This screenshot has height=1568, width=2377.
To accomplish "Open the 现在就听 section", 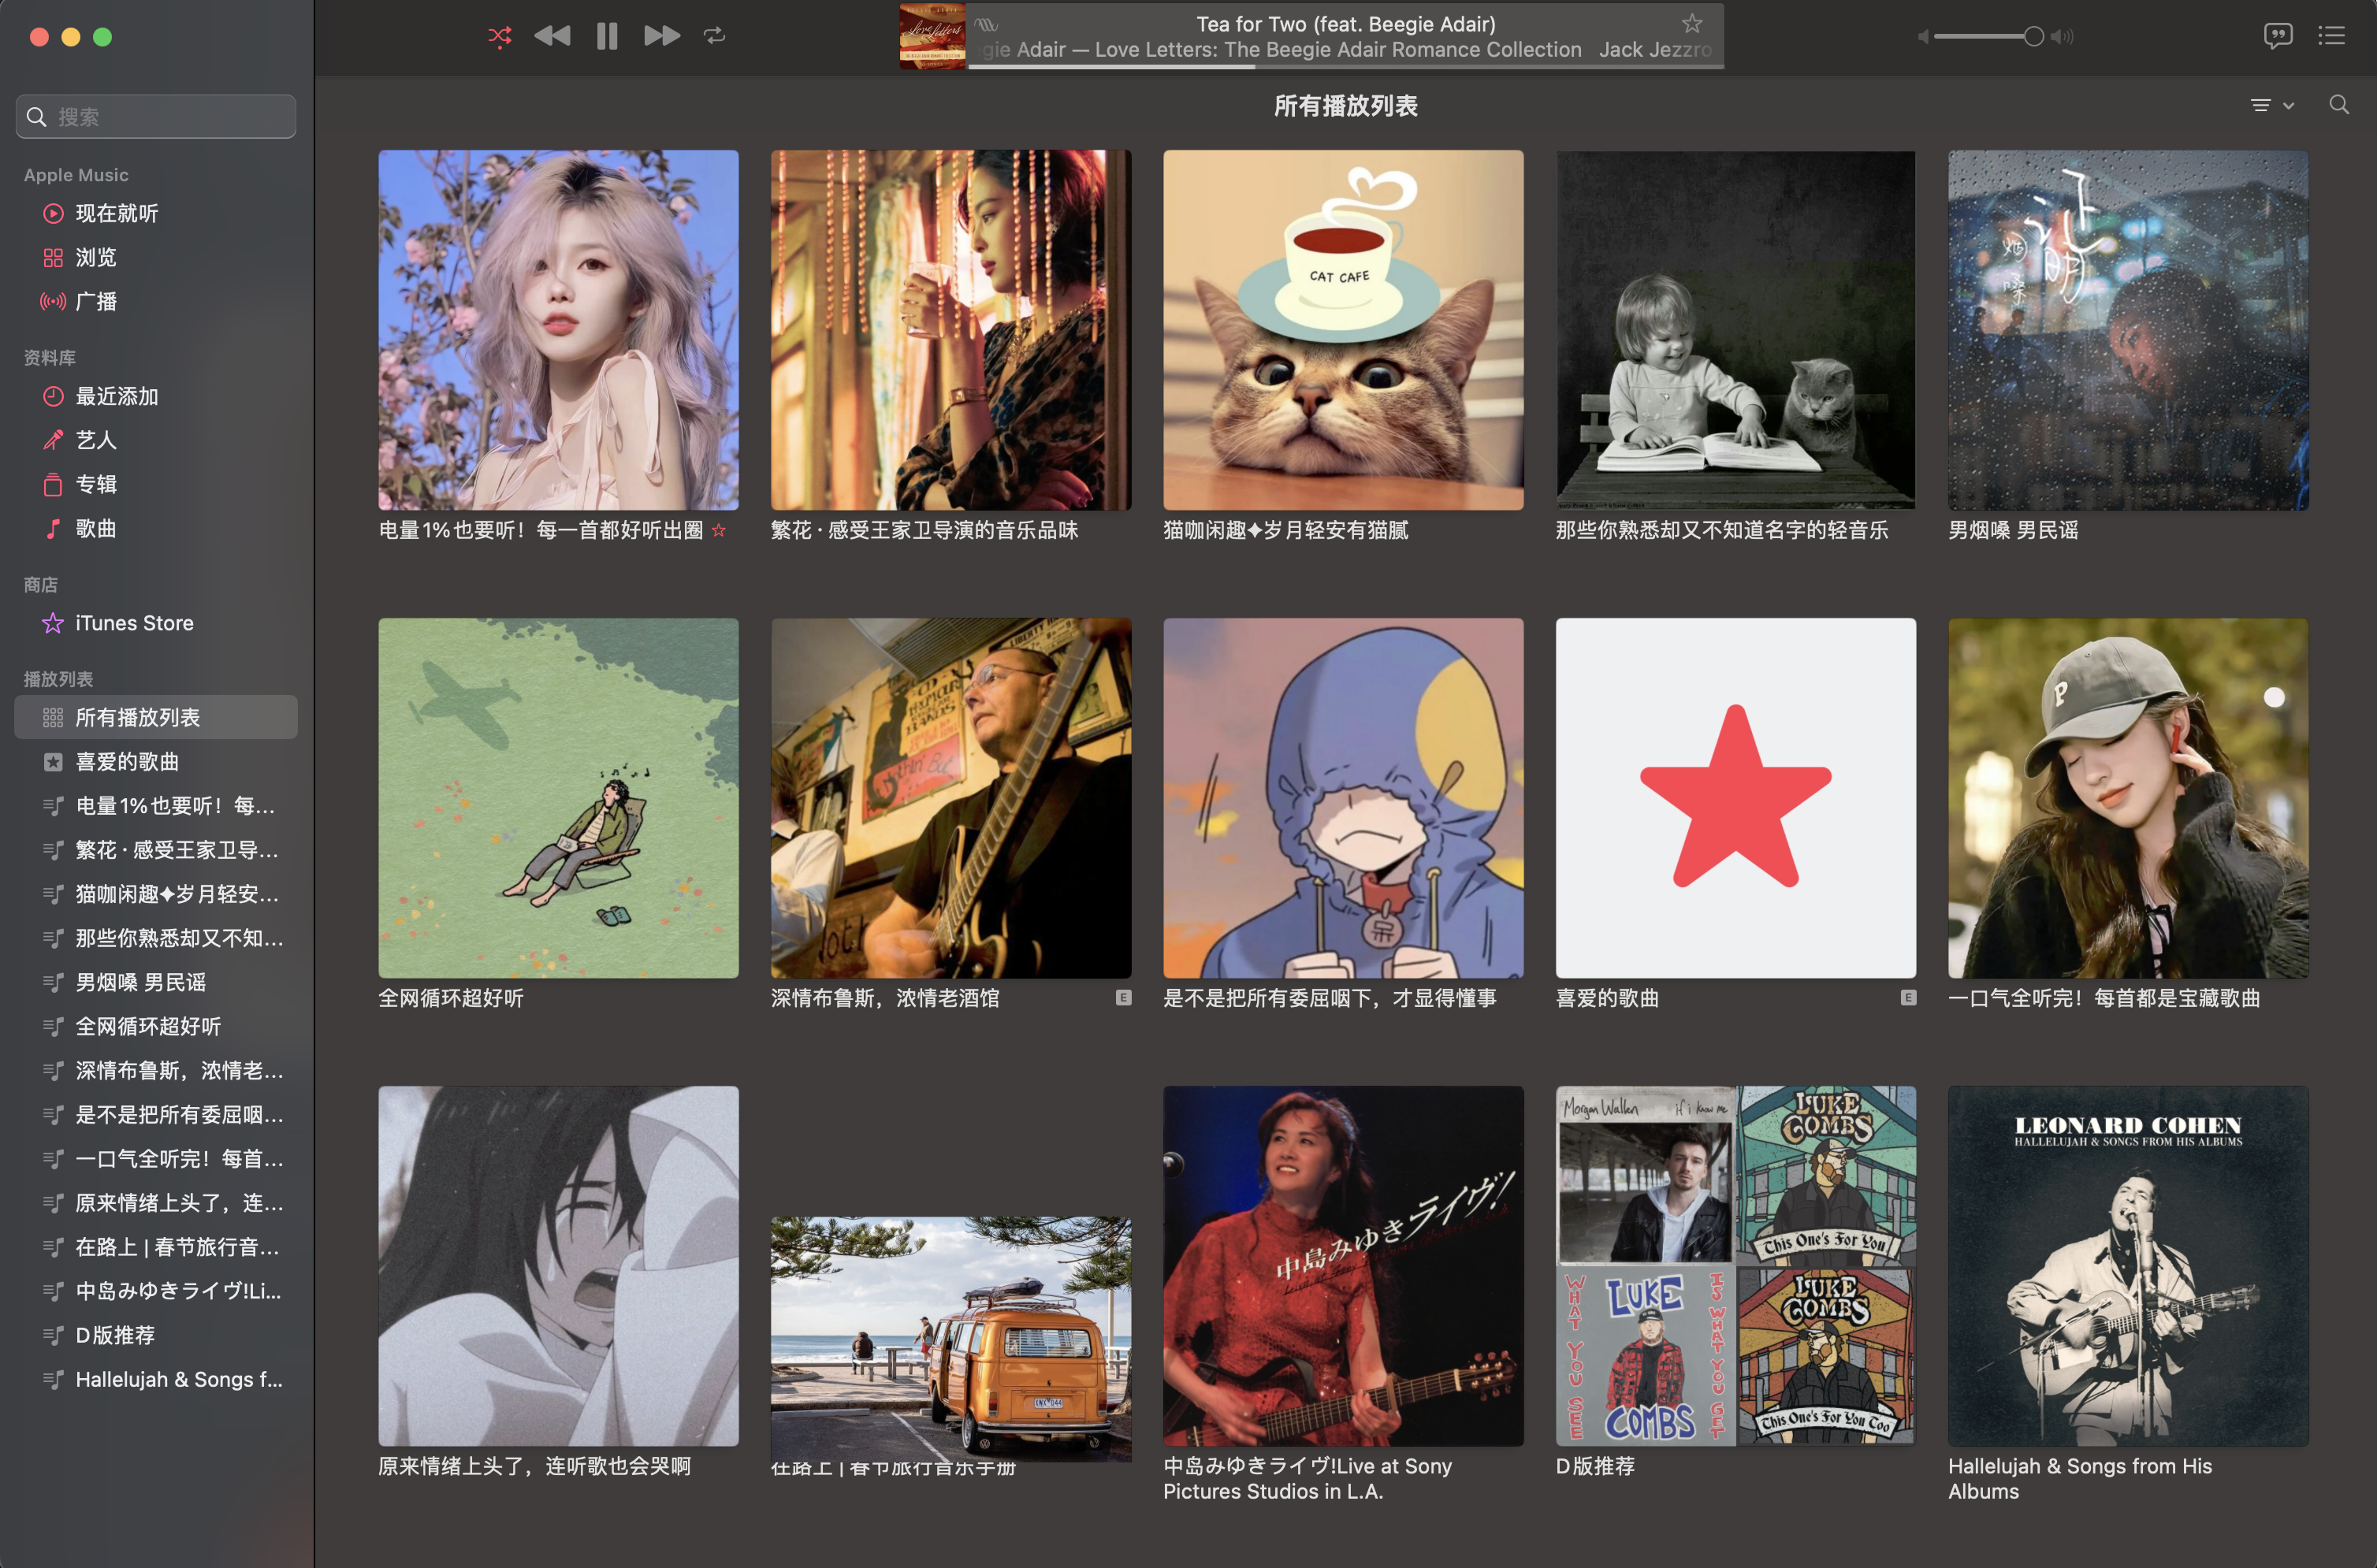I will [116, 213].
